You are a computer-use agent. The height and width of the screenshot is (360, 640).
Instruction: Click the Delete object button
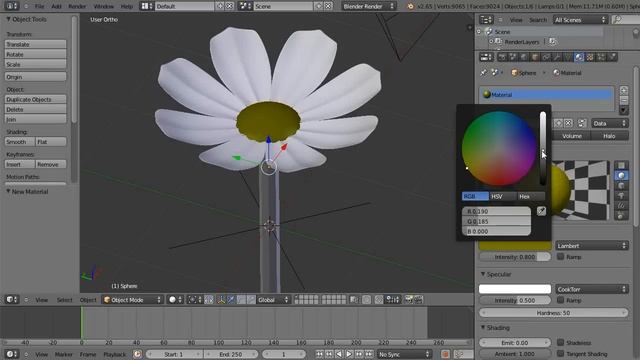36,109
